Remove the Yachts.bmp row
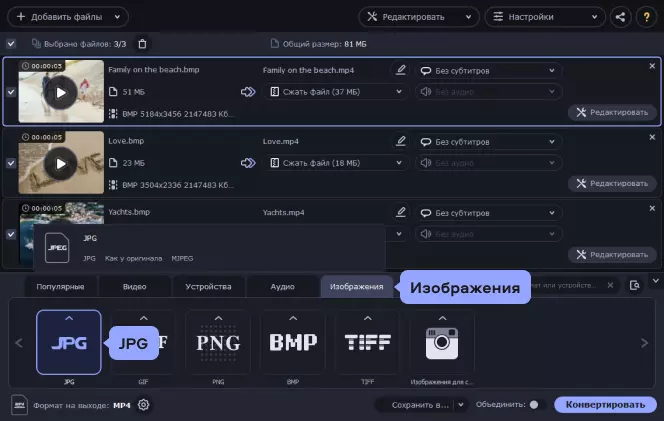 [652, 208]
